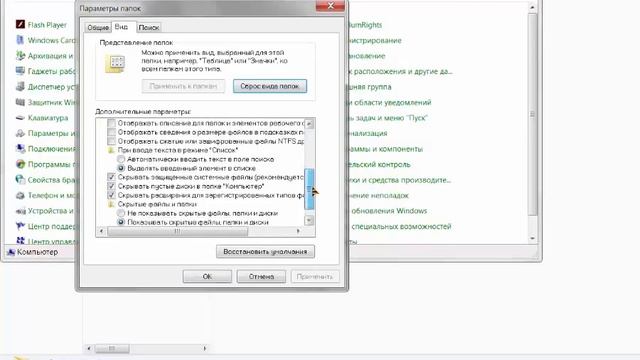Image resolution: width=640 pixels, height=360 pixels.
Task: Click the options list horizontal scrollbar right arrow
Action: click(298, 231)
